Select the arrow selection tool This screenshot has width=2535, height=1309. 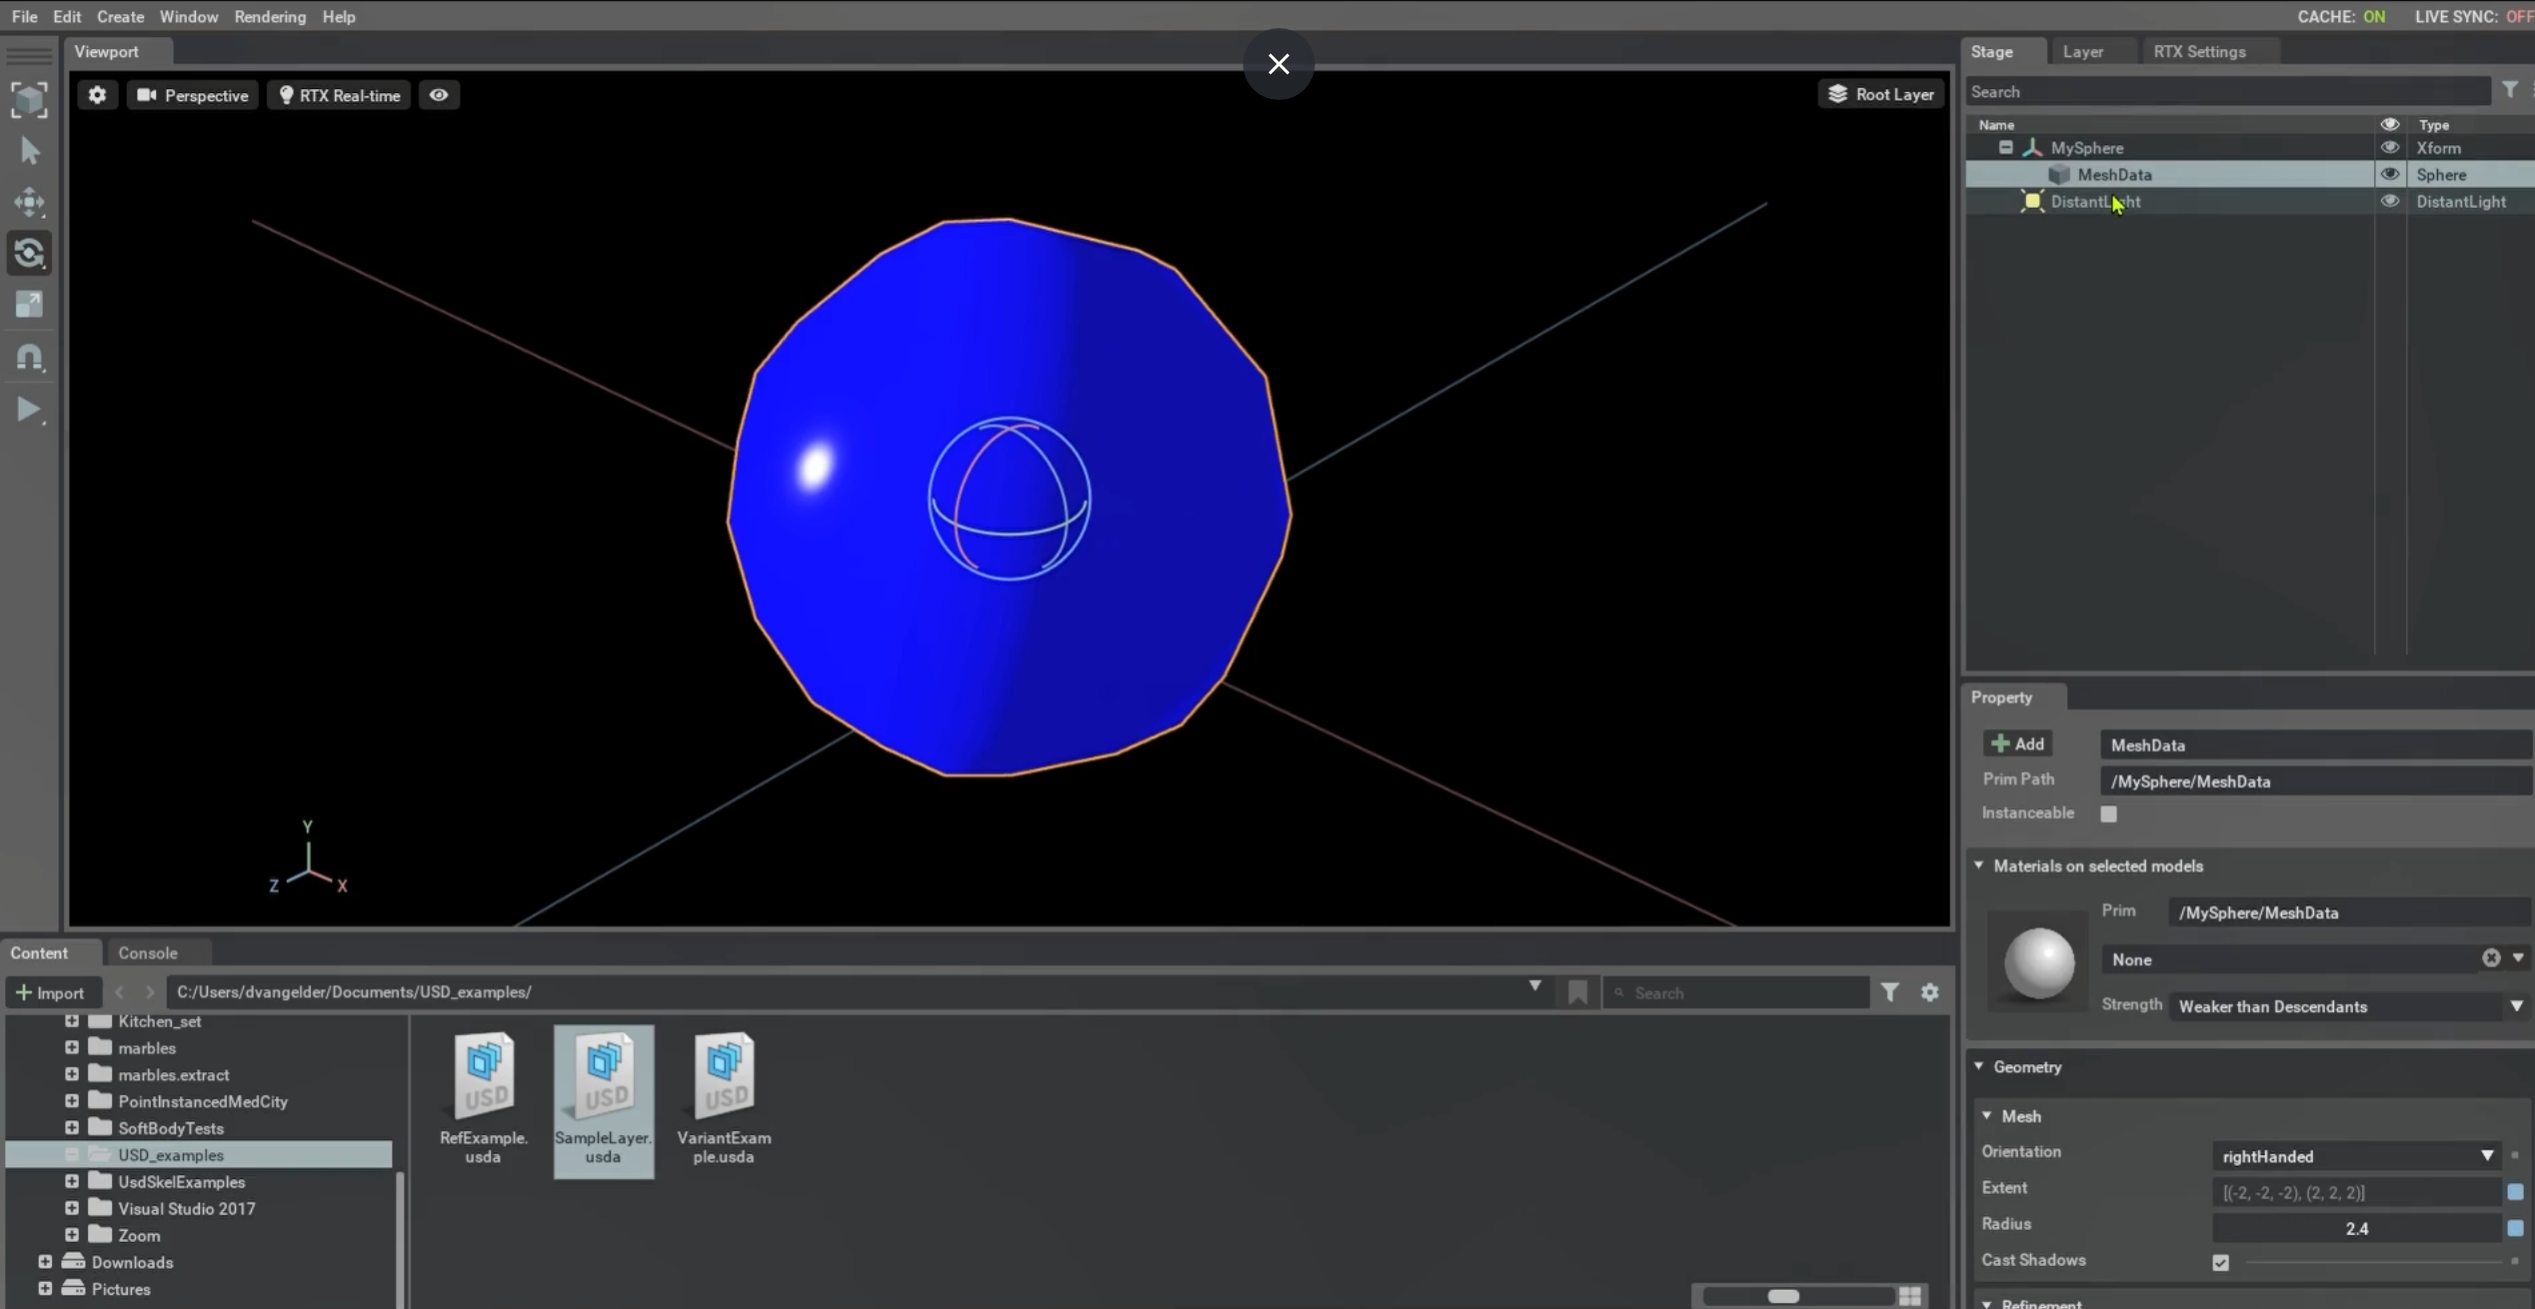(29, 151)
